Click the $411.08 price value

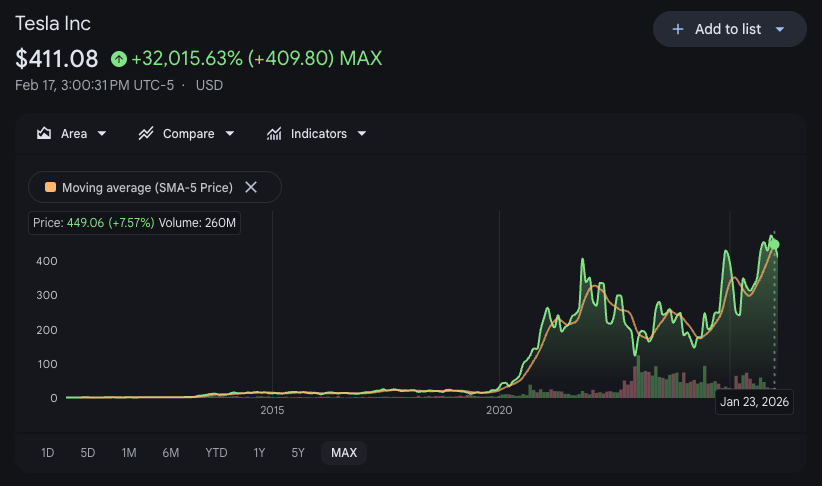[x=57, y=58]
